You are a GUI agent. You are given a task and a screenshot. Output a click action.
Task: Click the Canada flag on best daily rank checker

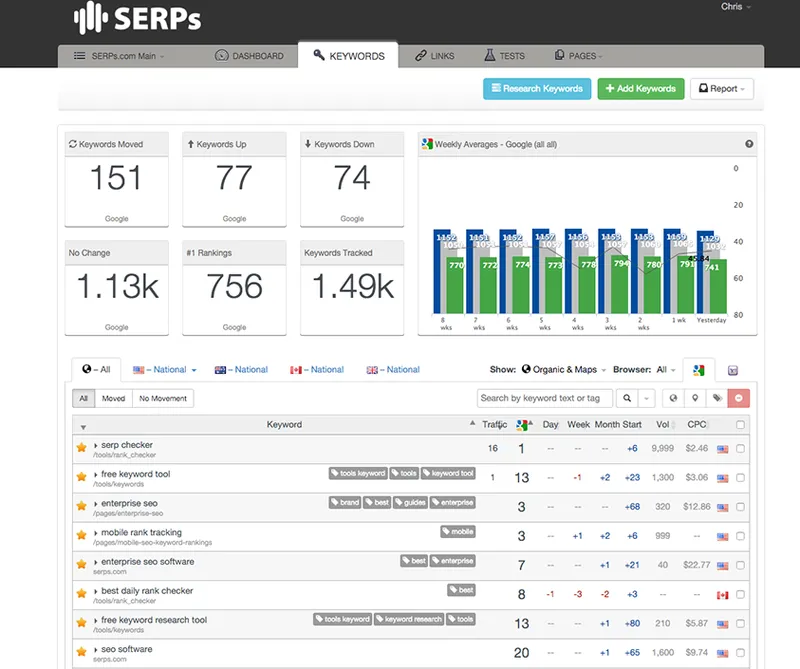click(722, 595)
